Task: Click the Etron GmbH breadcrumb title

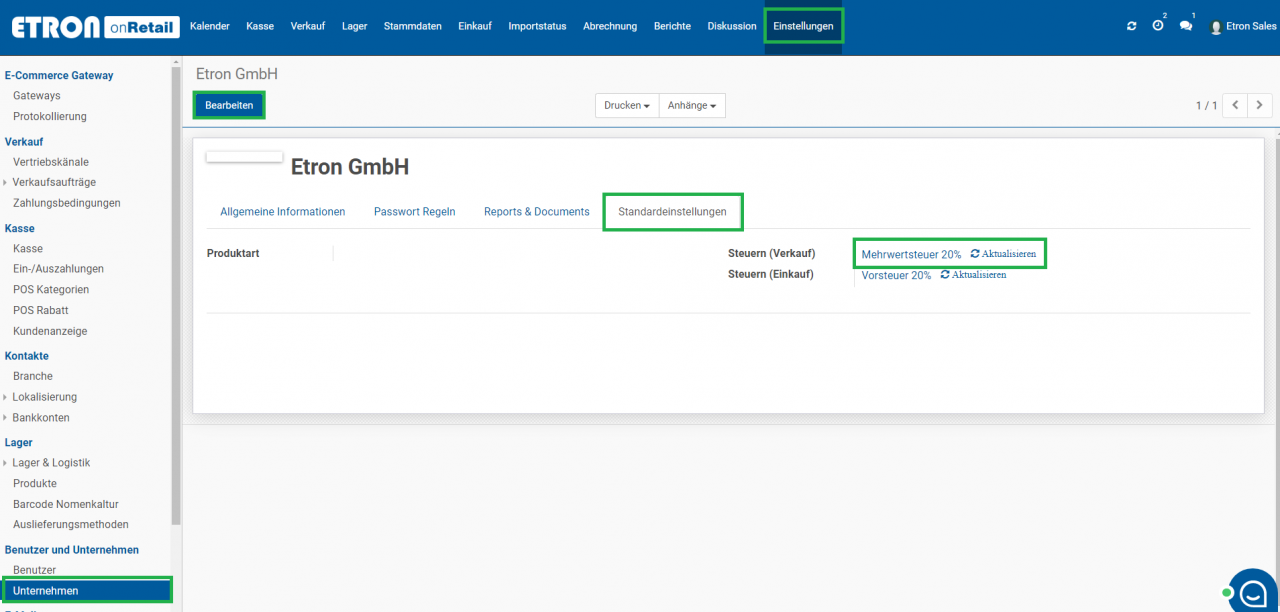Action: pos(237,74)
